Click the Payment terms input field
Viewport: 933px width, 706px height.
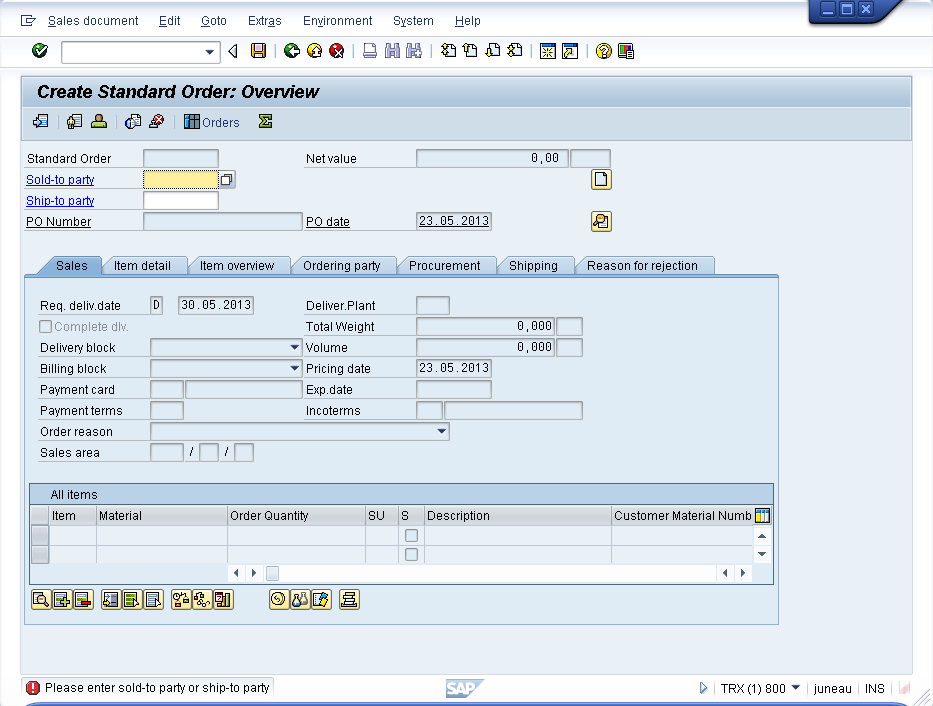[x=167, y=410]
